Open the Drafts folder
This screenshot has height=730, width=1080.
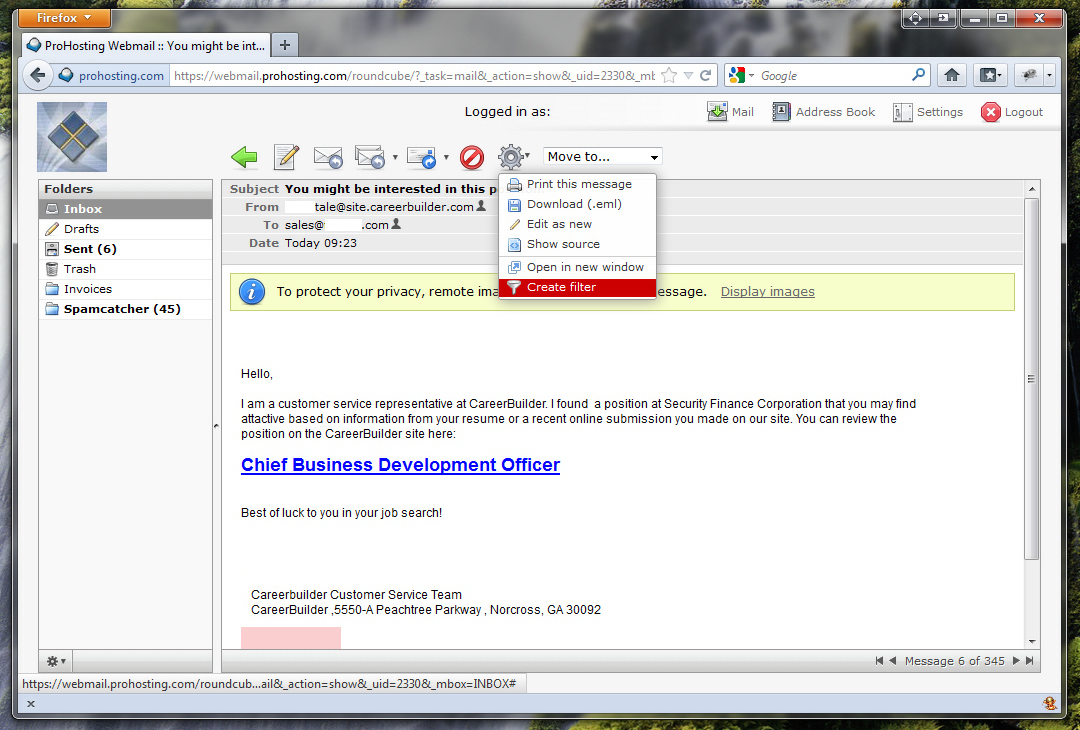pos(125,229)
